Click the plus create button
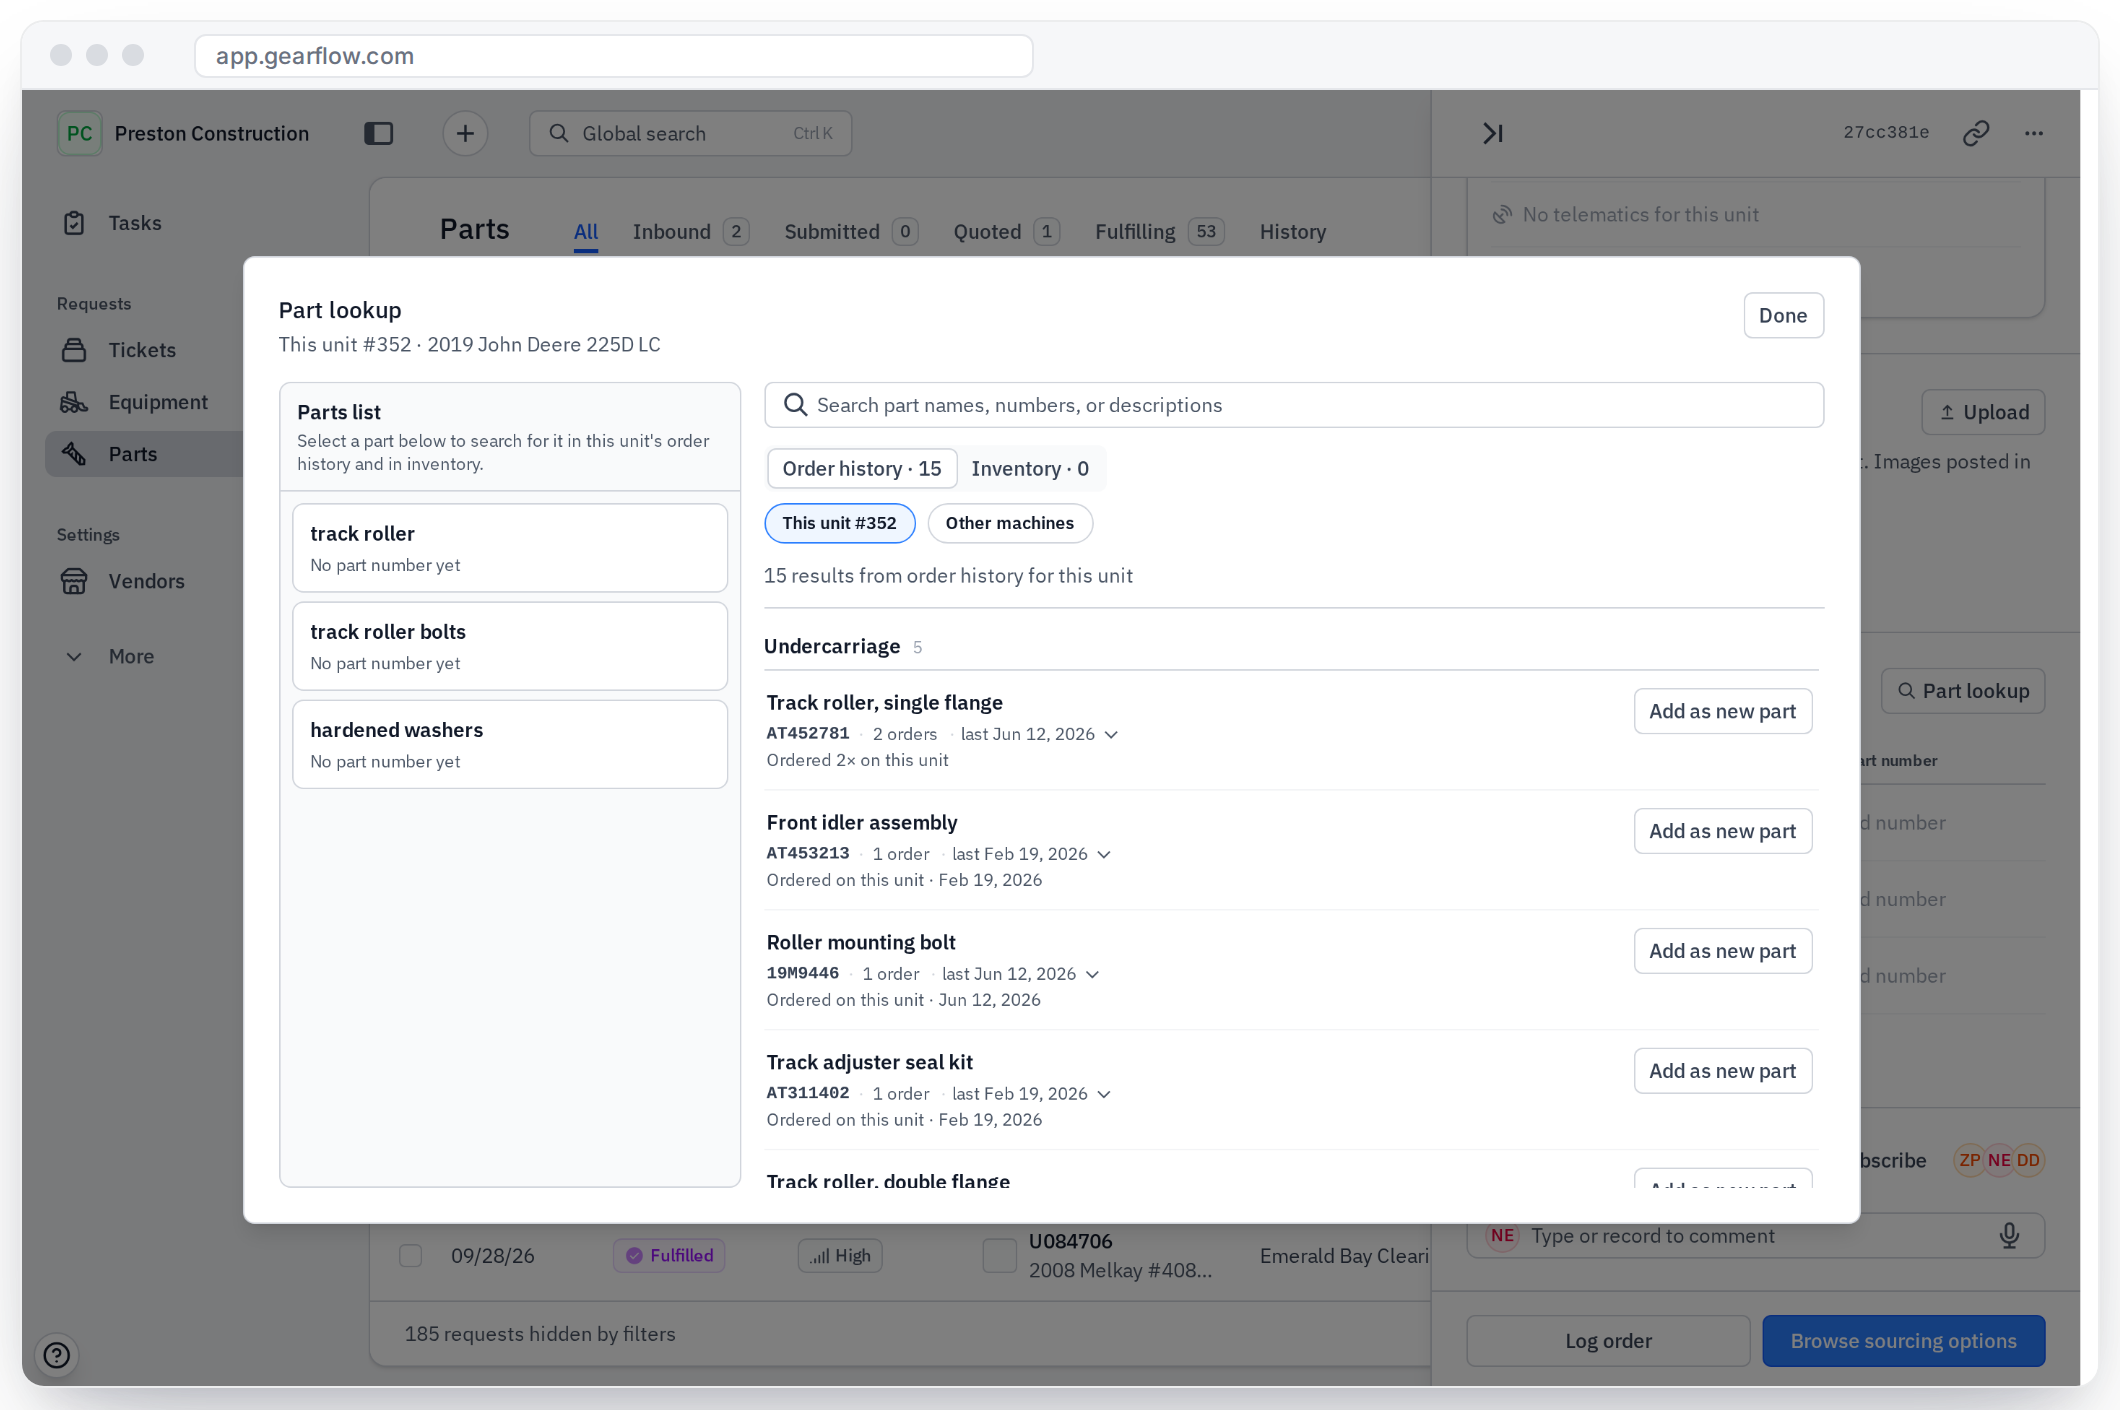2120x1410 pixels. click(x=465, y=133)
